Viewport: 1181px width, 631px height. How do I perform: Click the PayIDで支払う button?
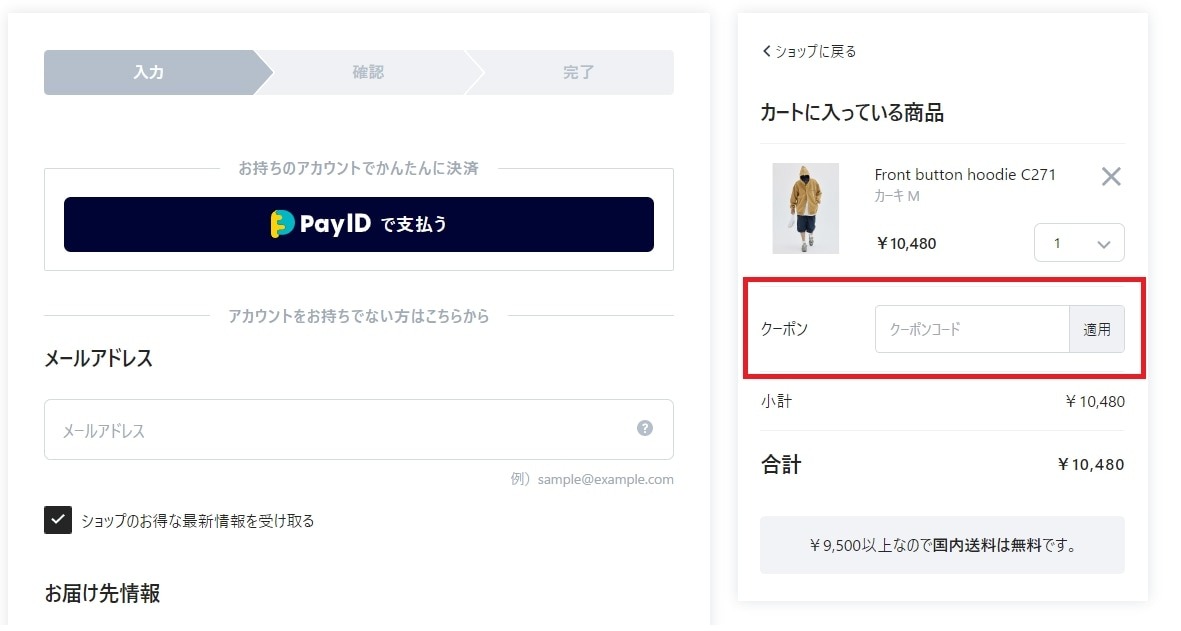click(x=359, y=224)
